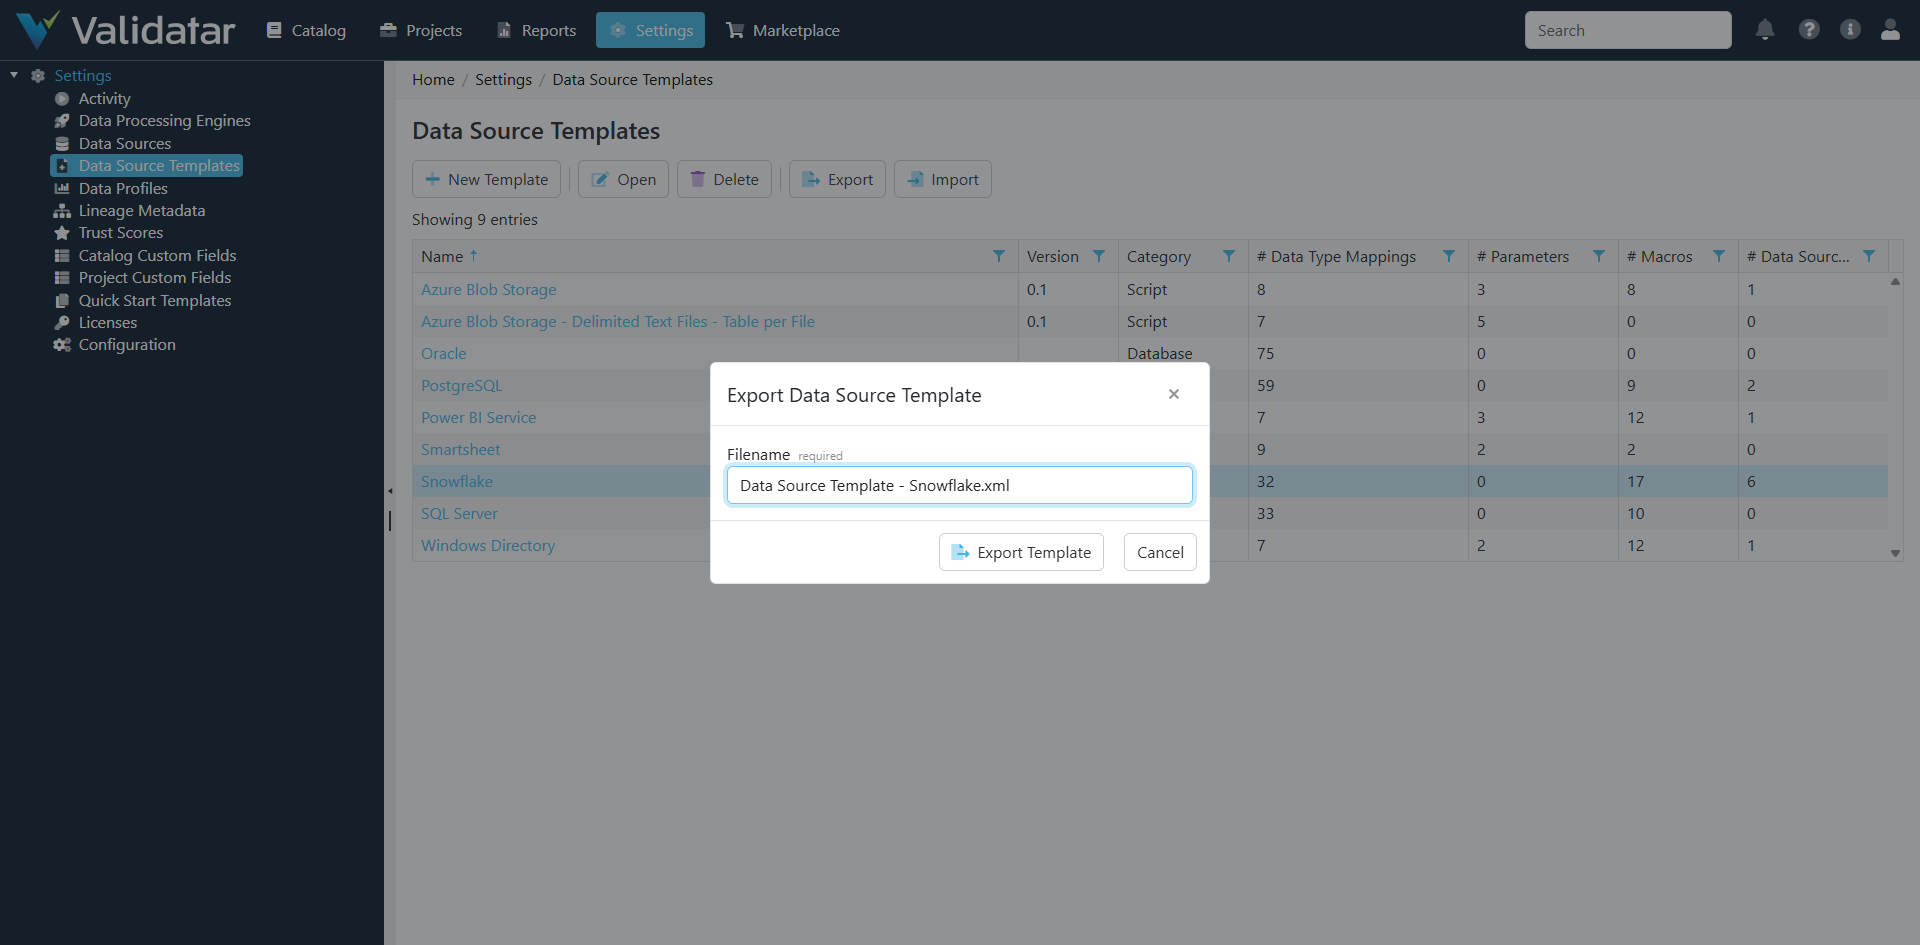Select the New Template plus icon
This screenshot has width=1920, height=945.
click(432, 179)
